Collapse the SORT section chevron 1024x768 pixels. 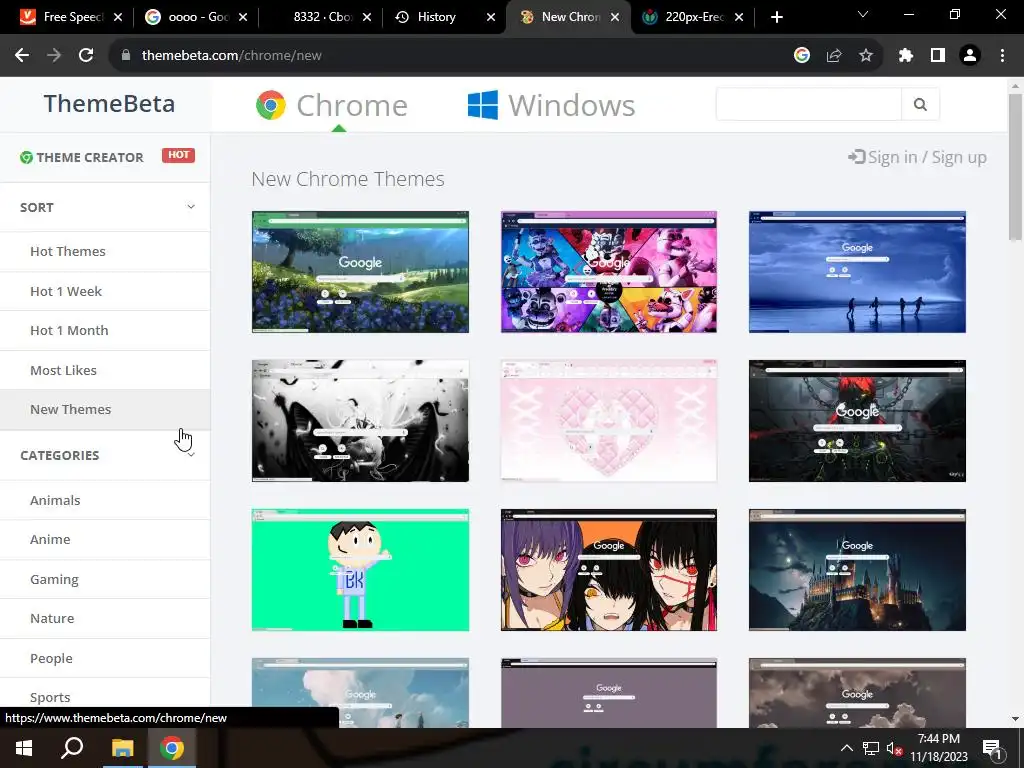(x=191, y=207)
